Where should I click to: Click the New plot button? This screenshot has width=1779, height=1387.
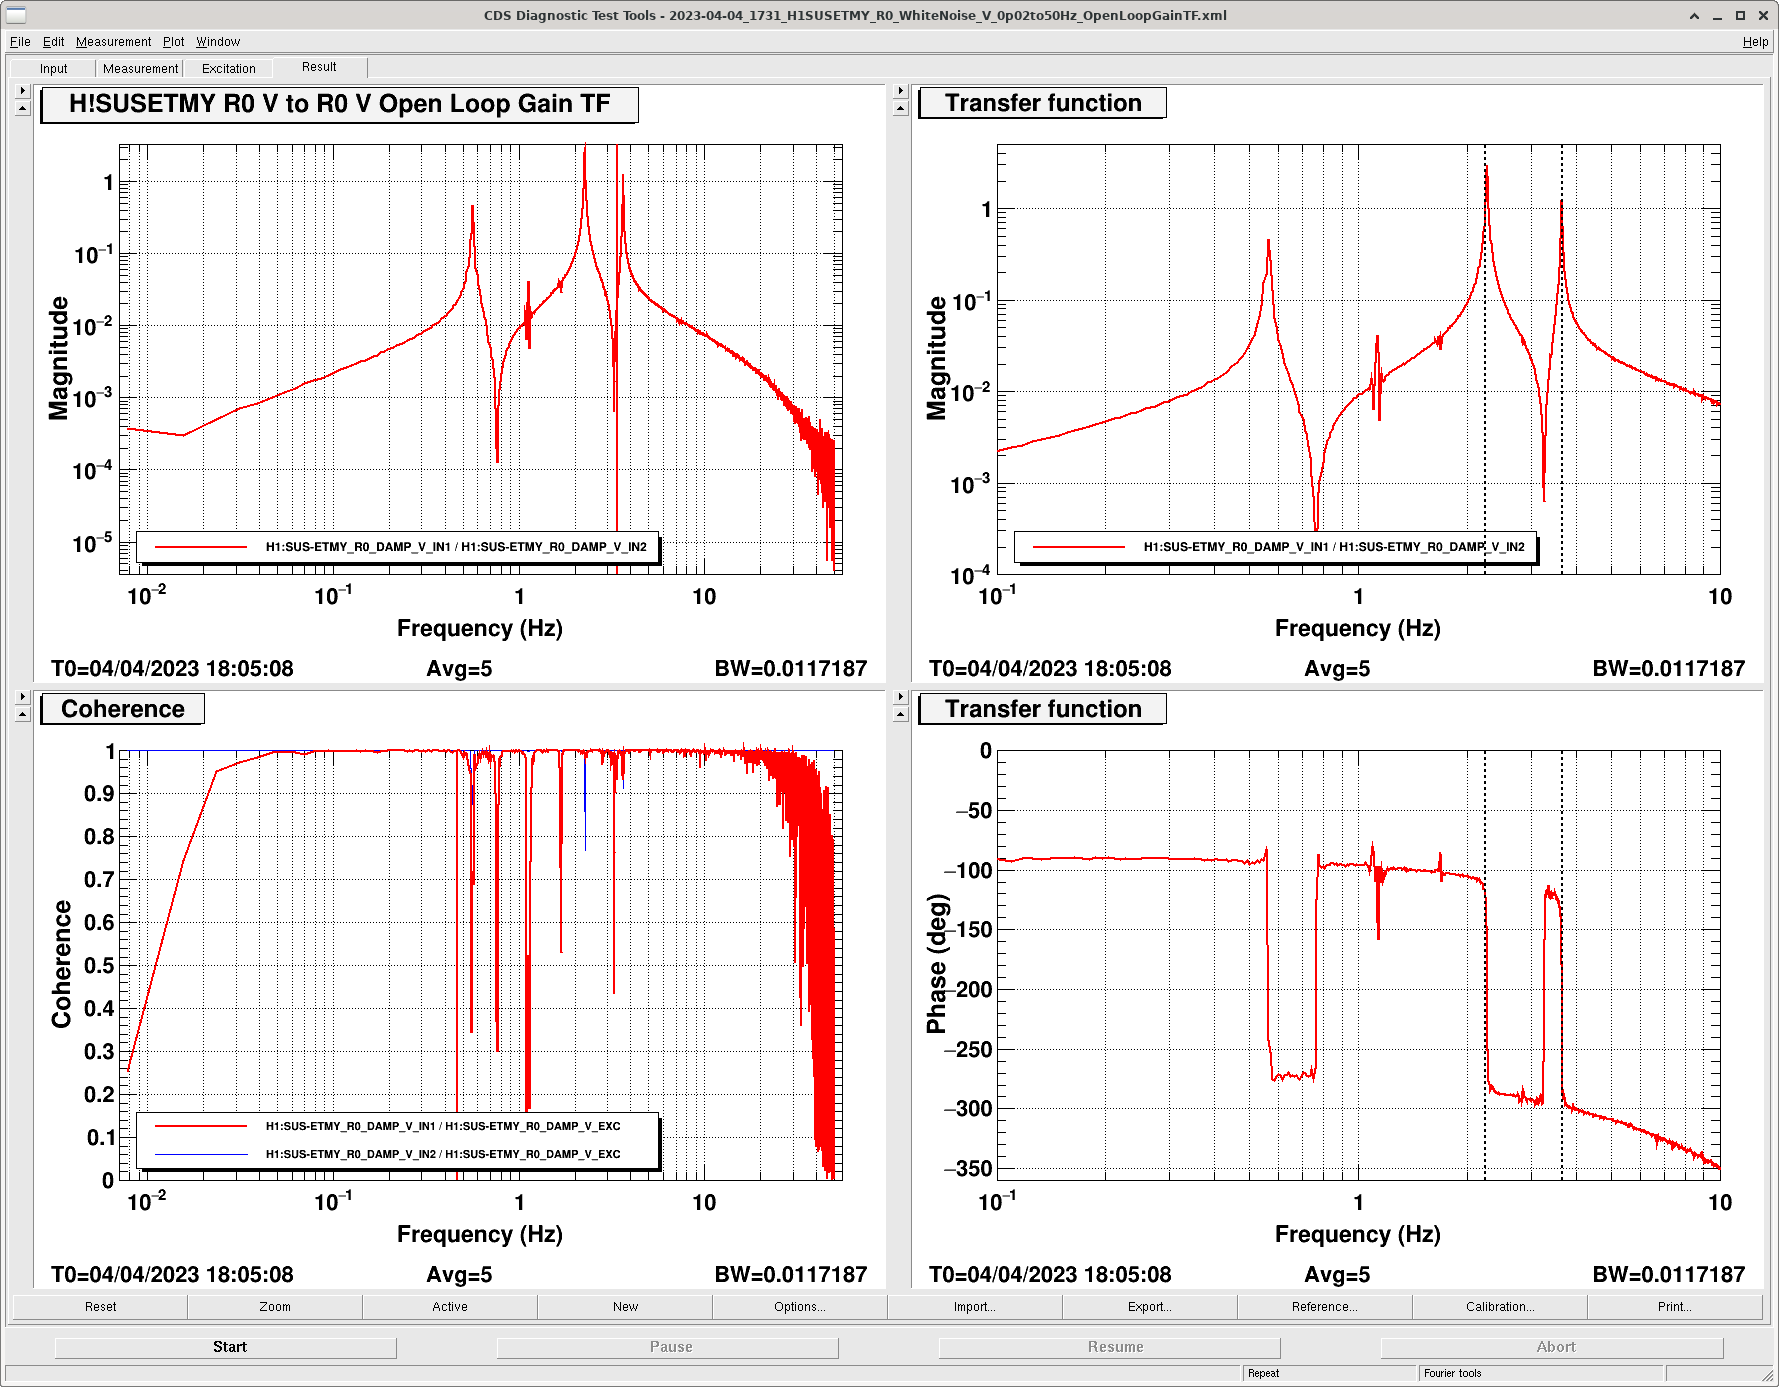(625, 1306)
